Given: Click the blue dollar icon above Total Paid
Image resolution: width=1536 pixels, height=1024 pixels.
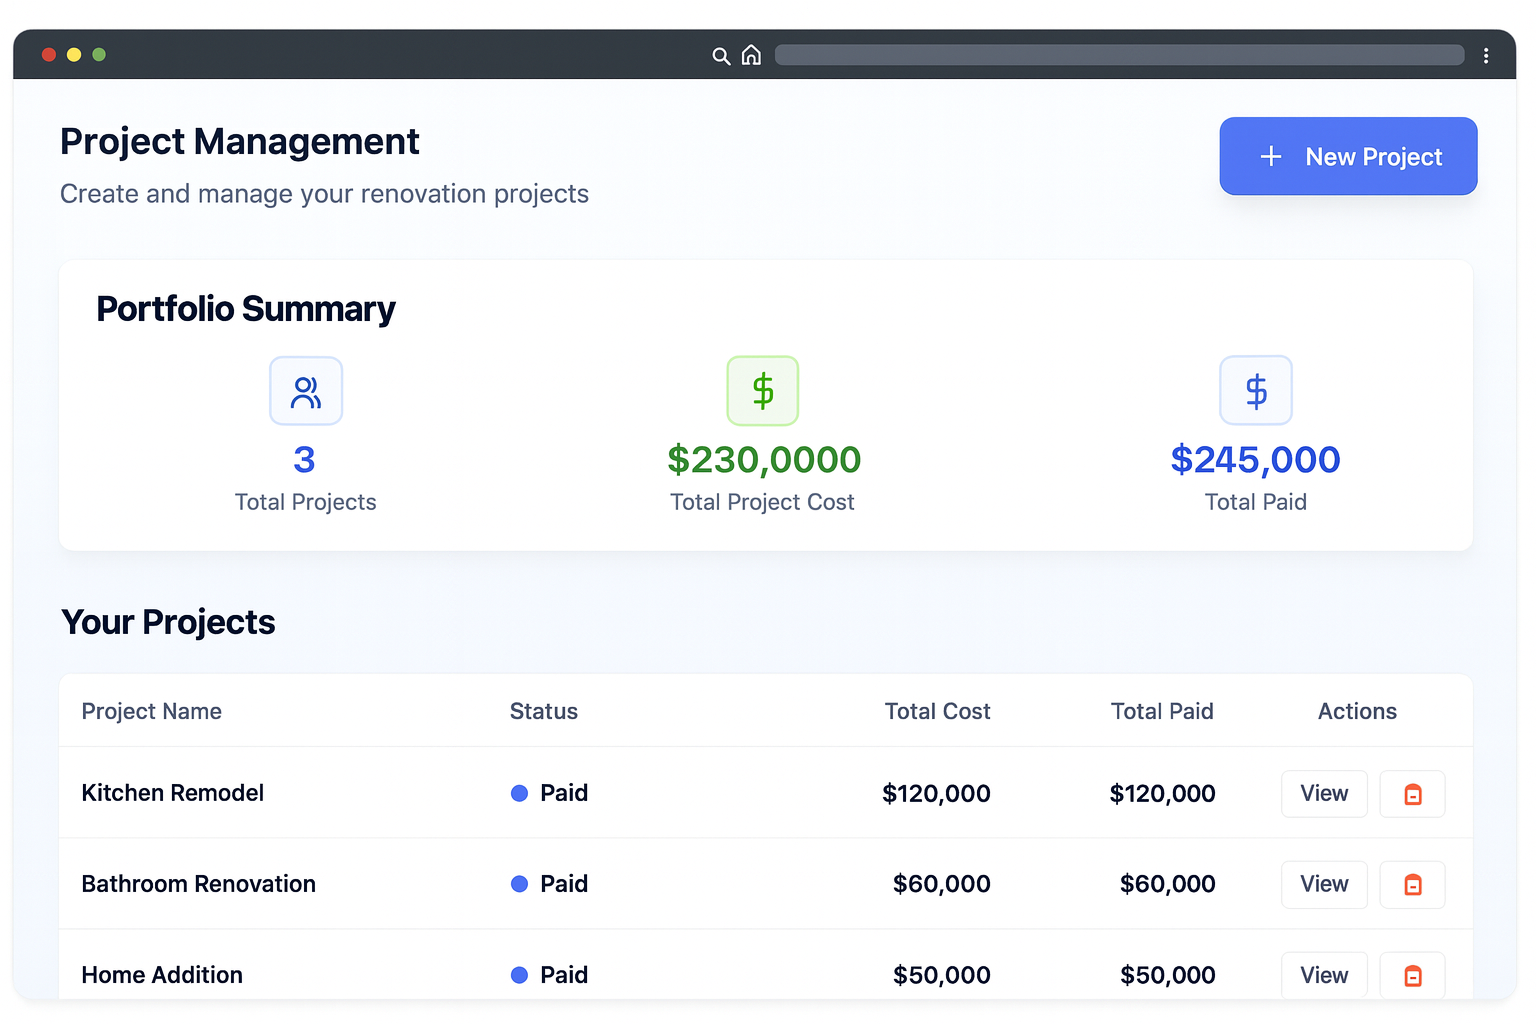Looking at the screenshot, I should coord(1255,390).
